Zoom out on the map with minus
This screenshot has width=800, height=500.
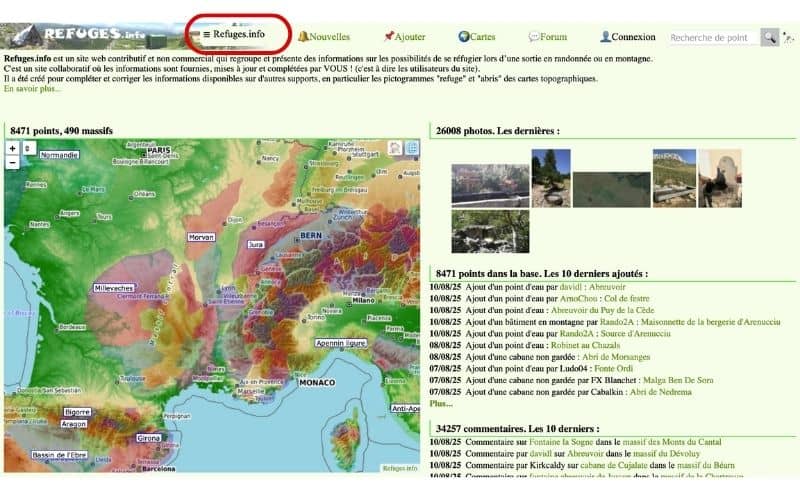pos(13,162)
